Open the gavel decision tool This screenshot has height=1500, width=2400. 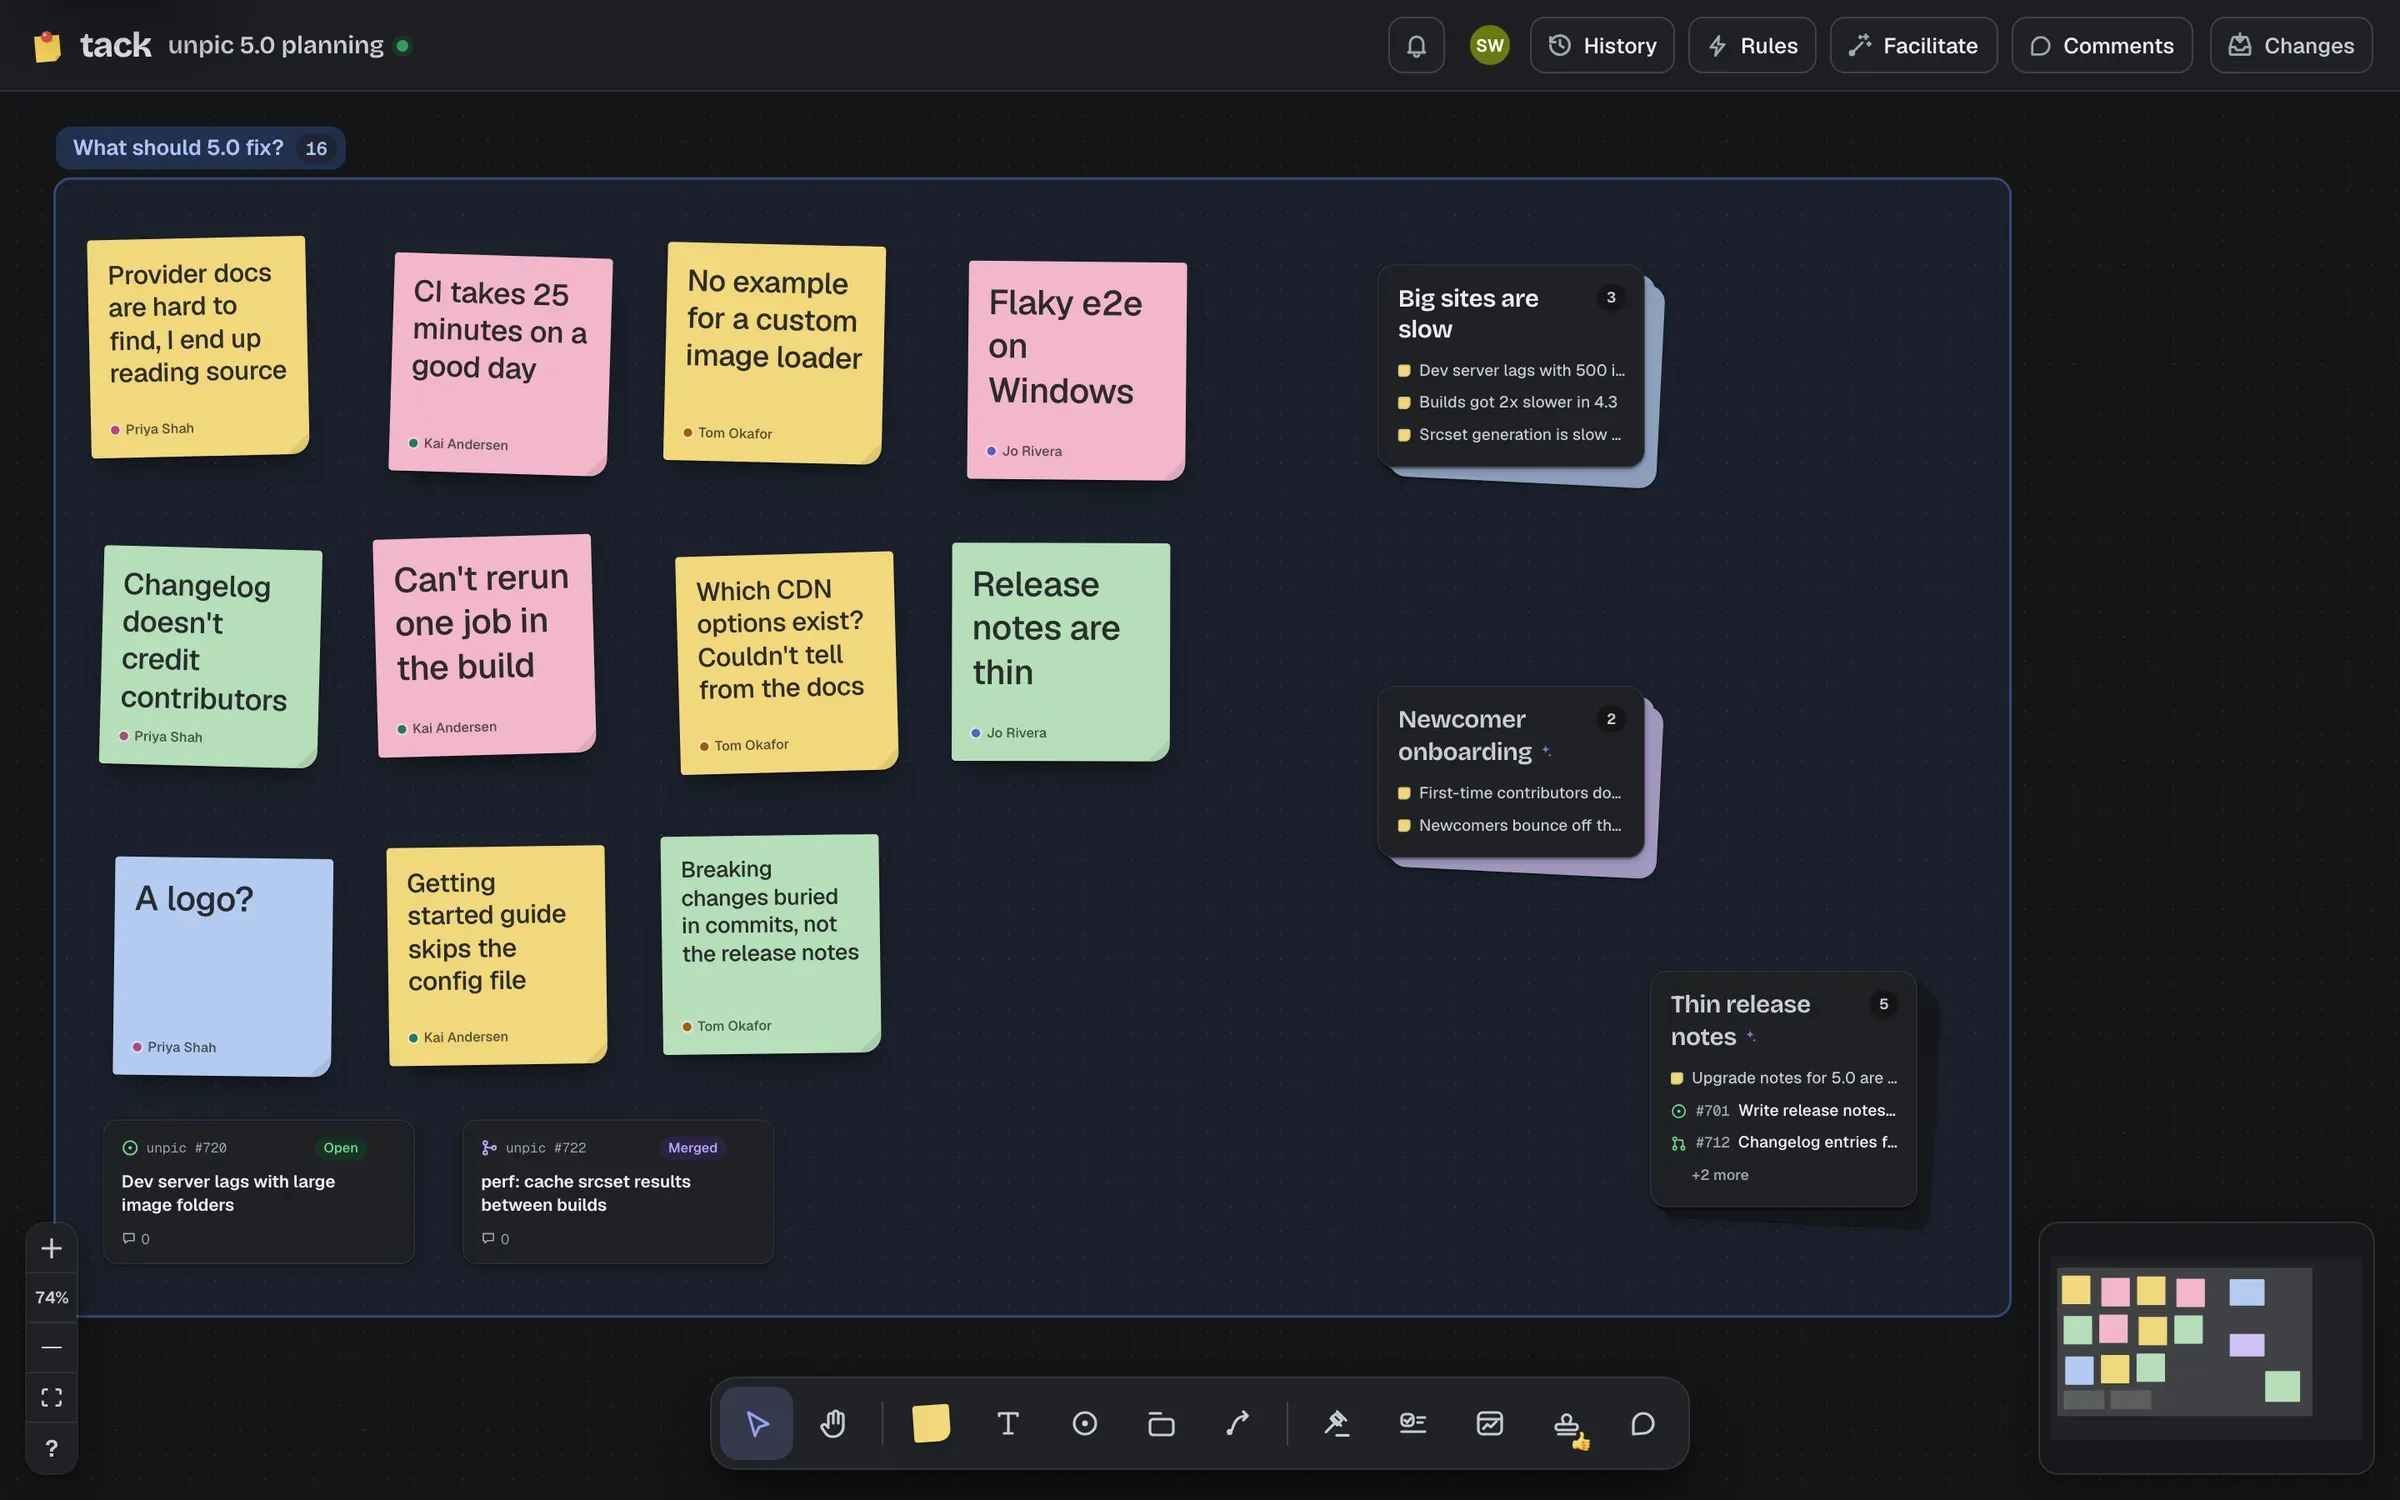pos(1336,1423)
